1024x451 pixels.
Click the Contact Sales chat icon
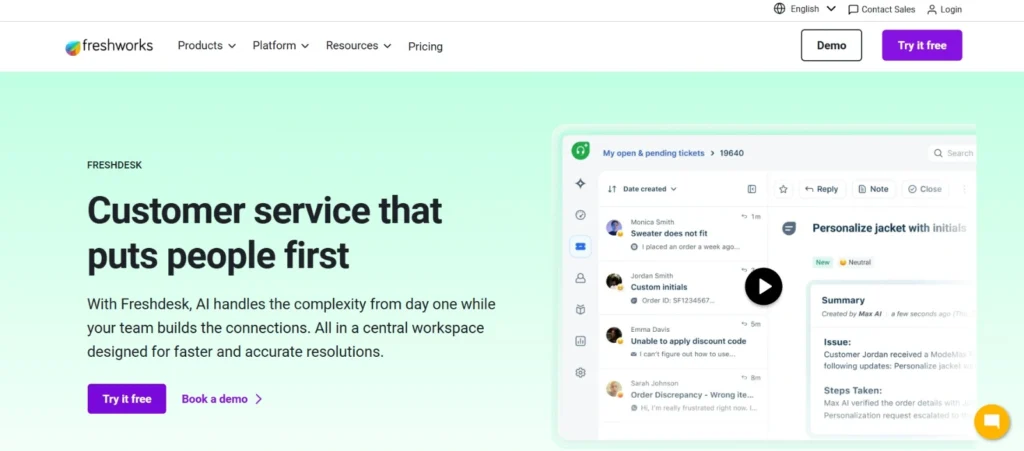(x=853, y=10)
